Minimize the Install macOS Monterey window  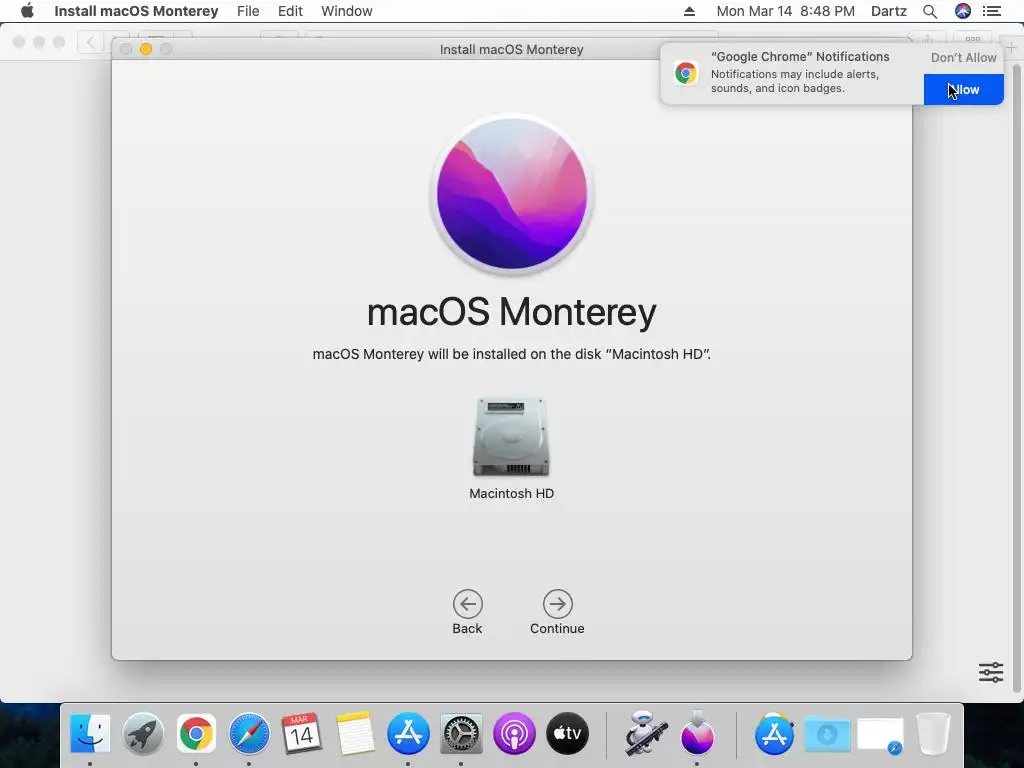[x=146, y=49]
